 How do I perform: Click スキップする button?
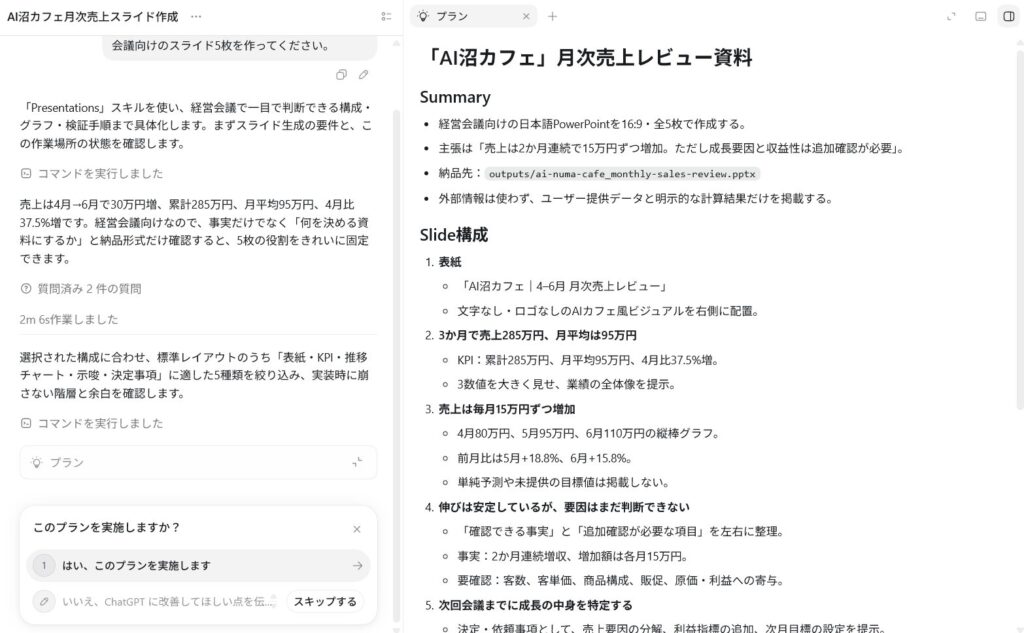coord(325,602)
